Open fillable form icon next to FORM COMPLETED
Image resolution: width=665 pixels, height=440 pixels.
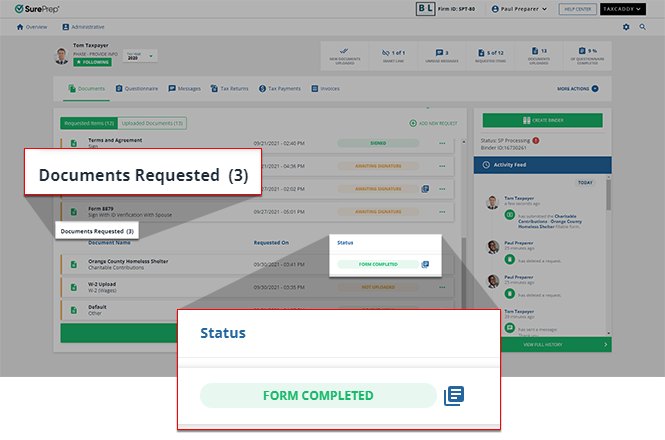coord(425,264)
